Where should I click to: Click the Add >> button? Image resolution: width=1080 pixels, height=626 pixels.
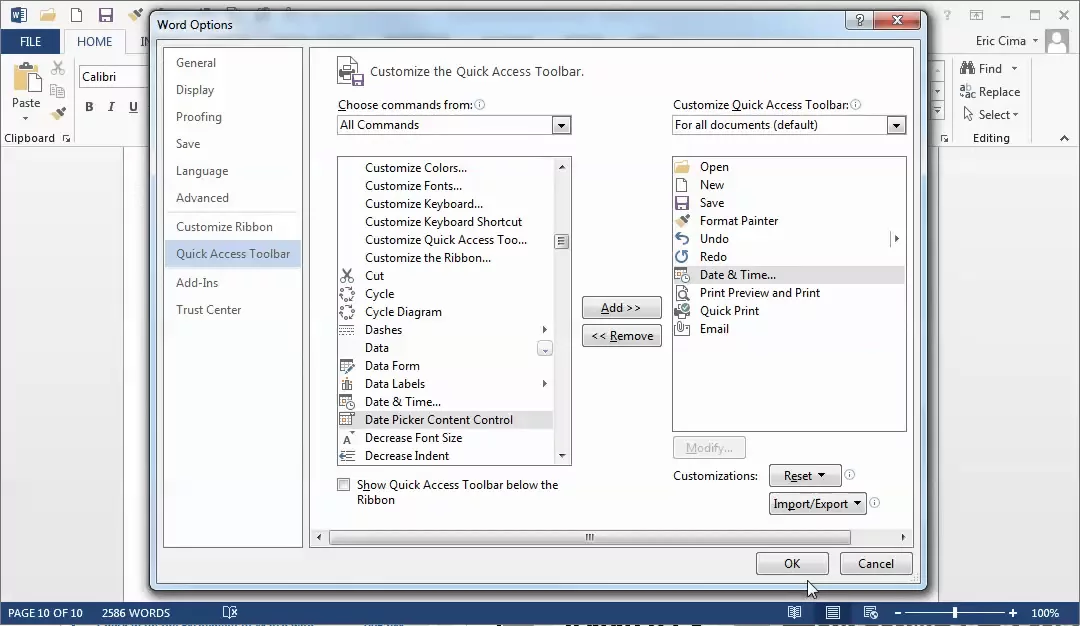(x=621, y=308)
